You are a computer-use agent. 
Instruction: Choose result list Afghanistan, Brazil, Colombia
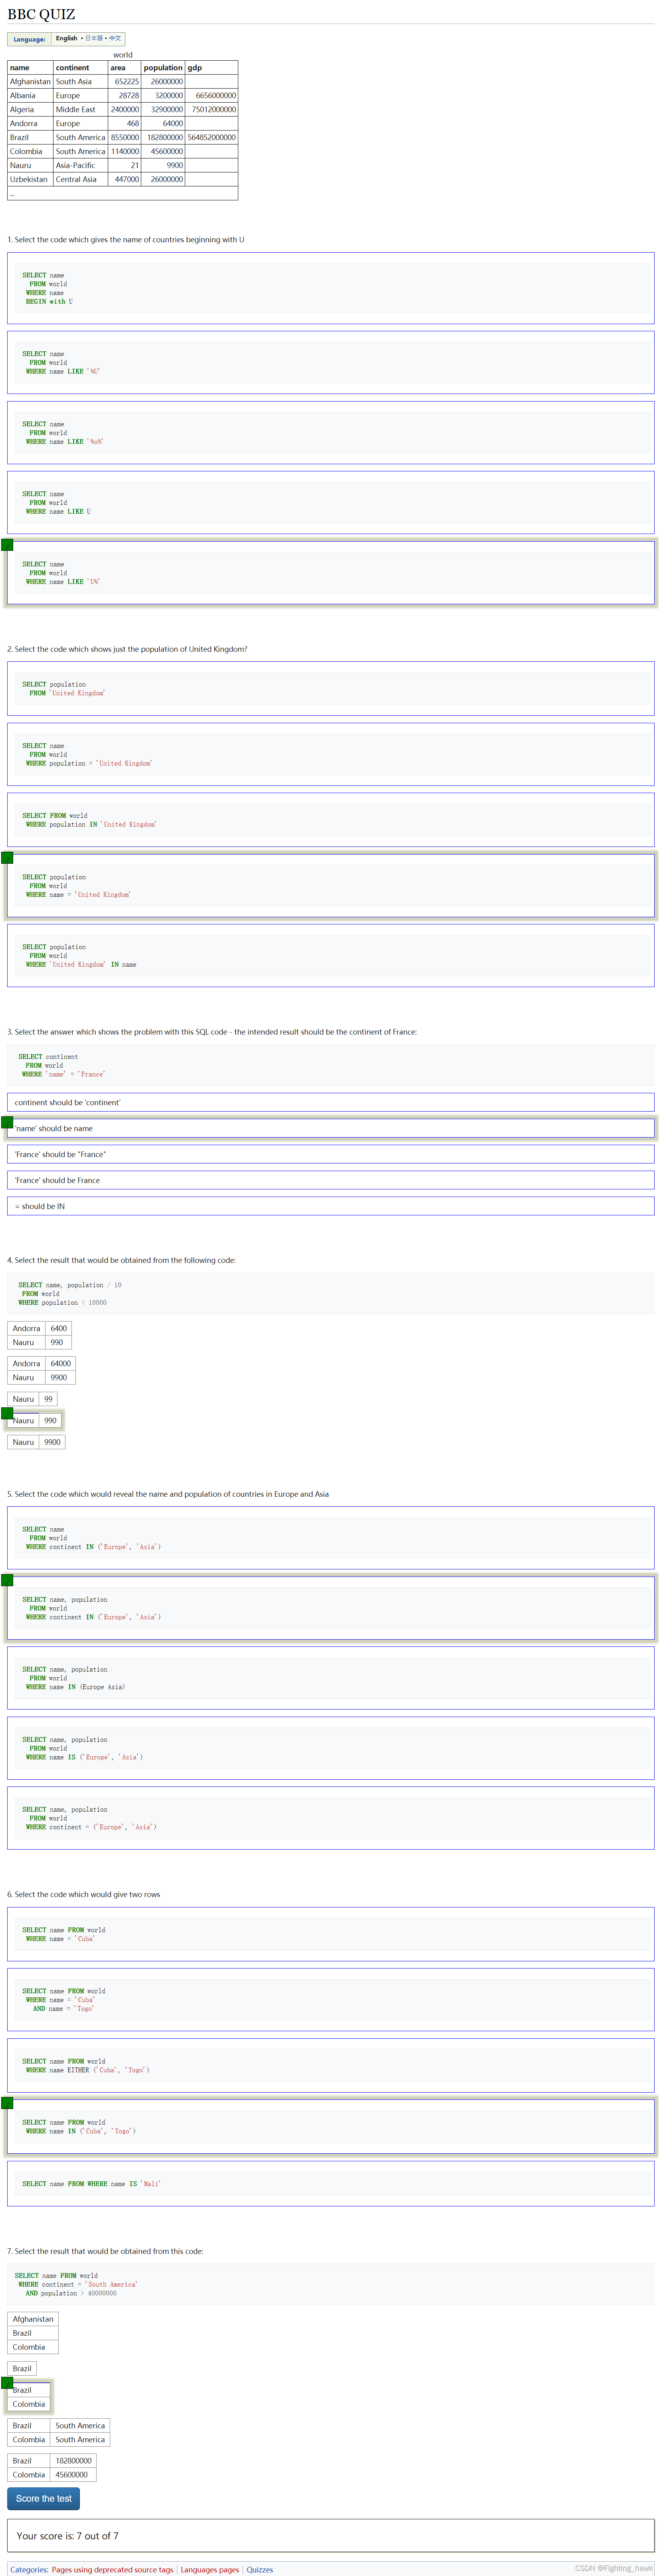point(33,2333)
